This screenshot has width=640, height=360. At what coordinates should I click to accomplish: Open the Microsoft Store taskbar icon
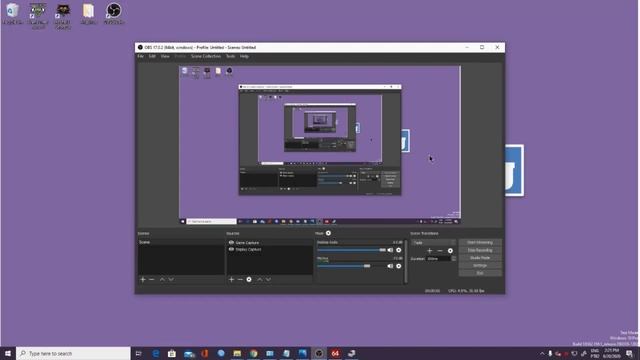[172, 353]
